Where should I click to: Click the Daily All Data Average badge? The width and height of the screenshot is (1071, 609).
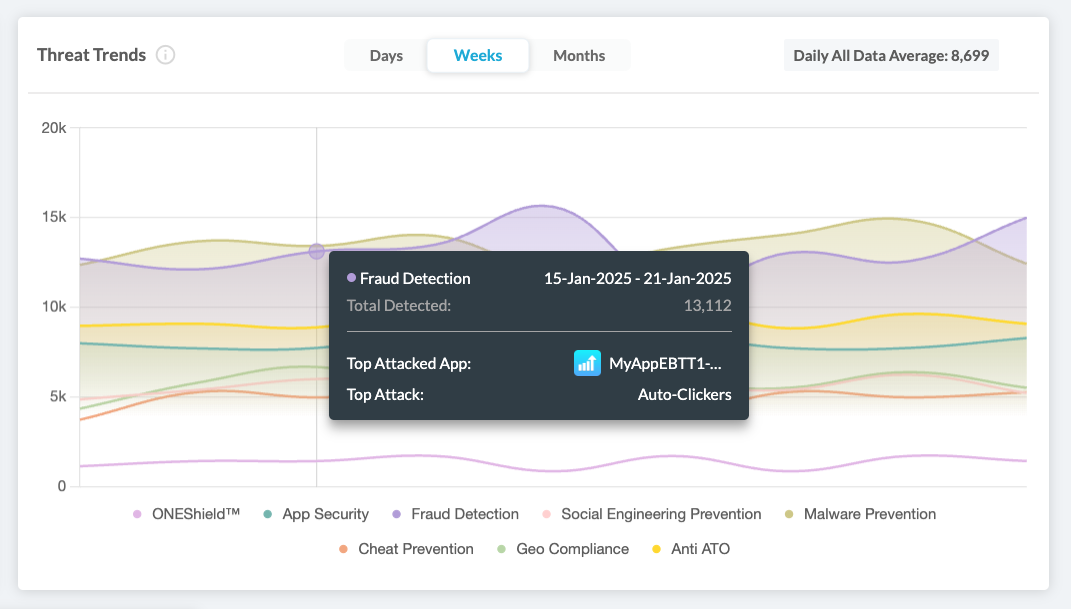(x=891, y=56)
